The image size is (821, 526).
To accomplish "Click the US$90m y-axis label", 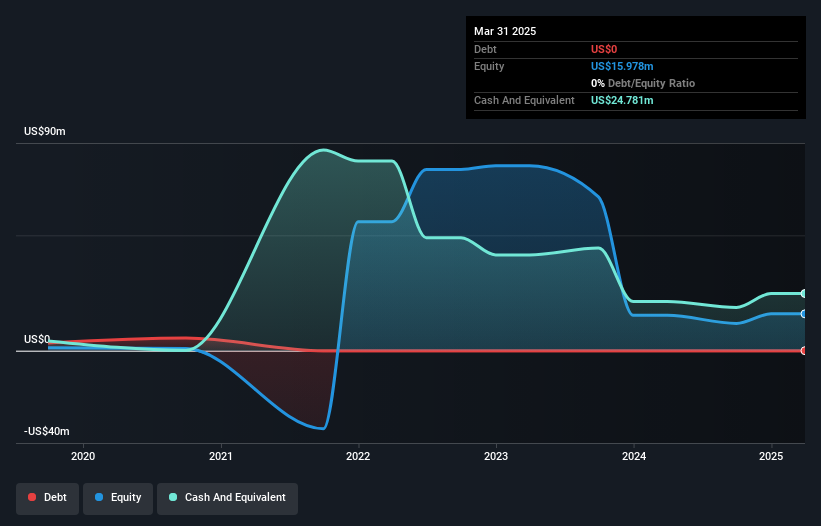I will [x=45, y=131].
